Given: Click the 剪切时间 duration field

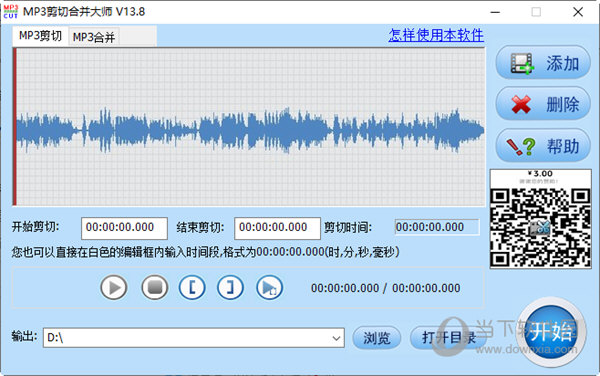Looking at the screenshot, I should [437, 227].
